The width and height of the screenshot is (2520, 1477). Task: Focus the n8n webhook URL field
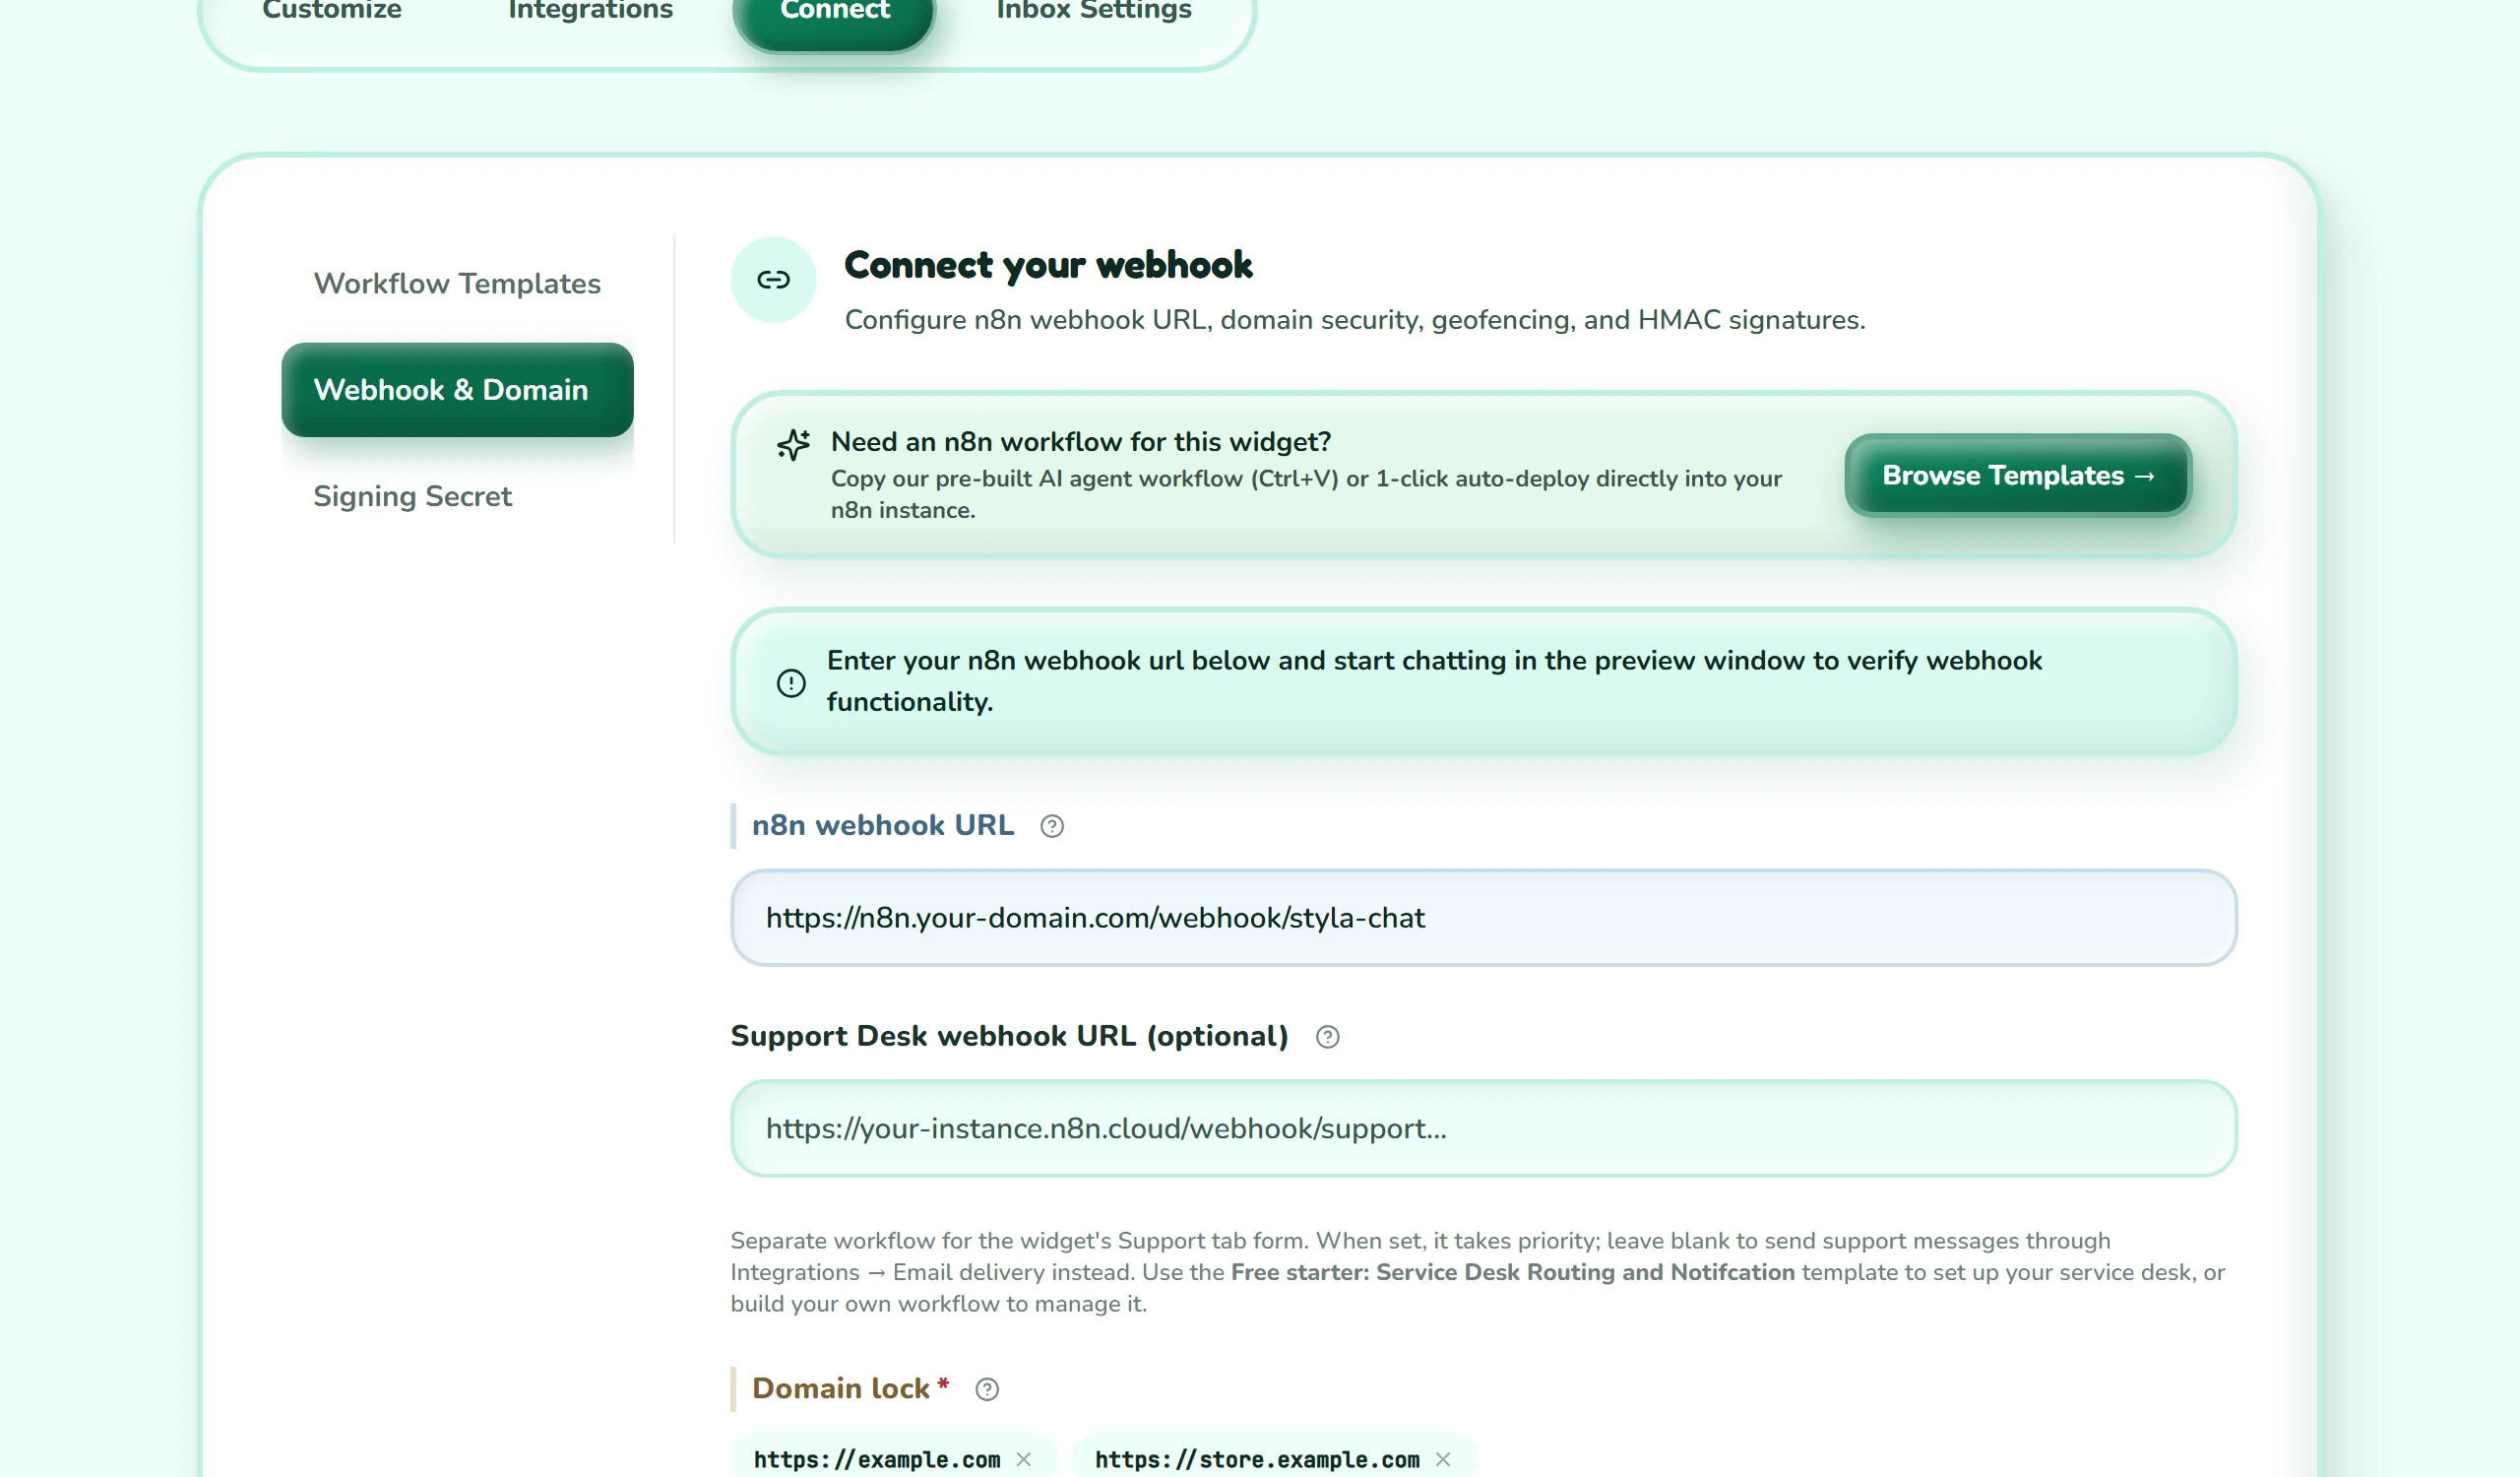[x=1483, y=917]
